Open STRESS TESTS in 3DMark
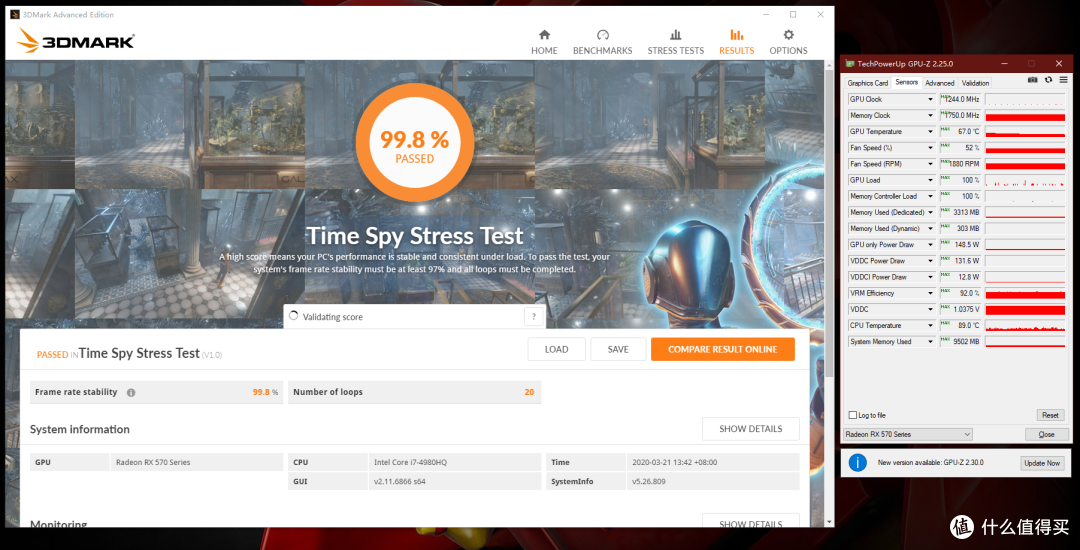Screen dimensions: 1080x550 point(676,42)
